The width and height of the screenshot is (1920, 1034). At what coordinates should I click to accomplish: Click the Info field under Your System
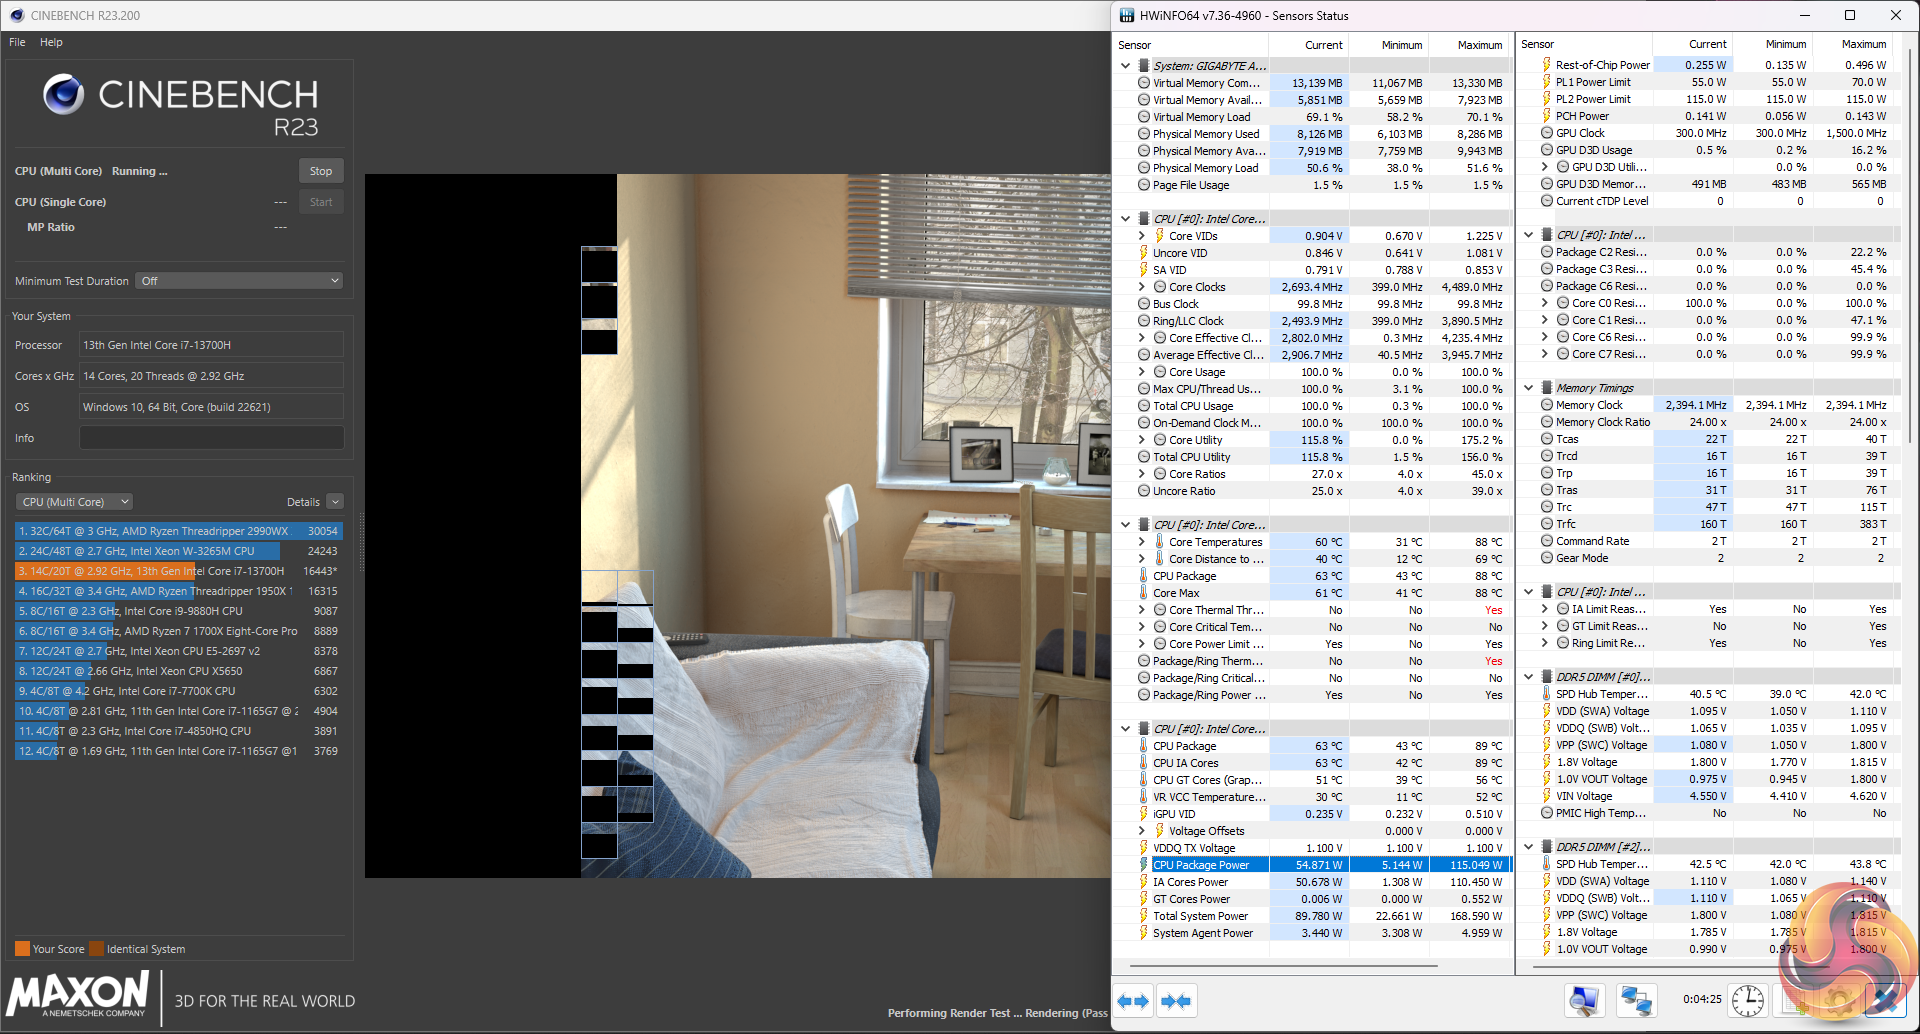(x=211, y=438)
